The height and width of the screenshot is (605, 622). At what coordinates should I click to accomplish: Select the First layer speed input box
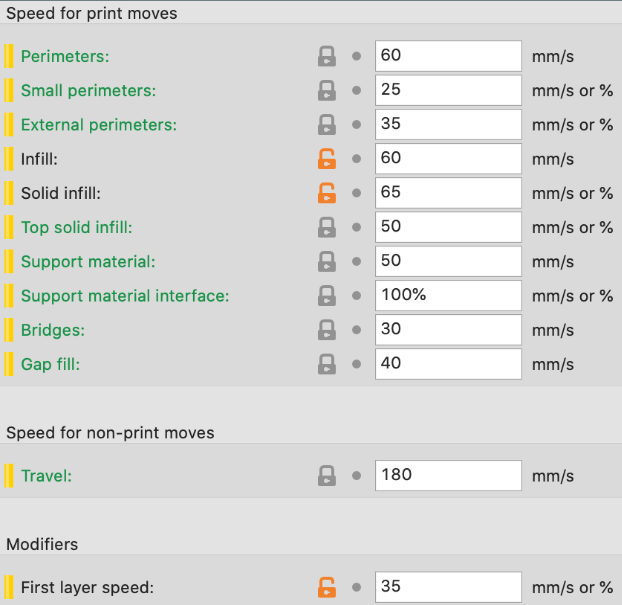(x=448, y=587)
